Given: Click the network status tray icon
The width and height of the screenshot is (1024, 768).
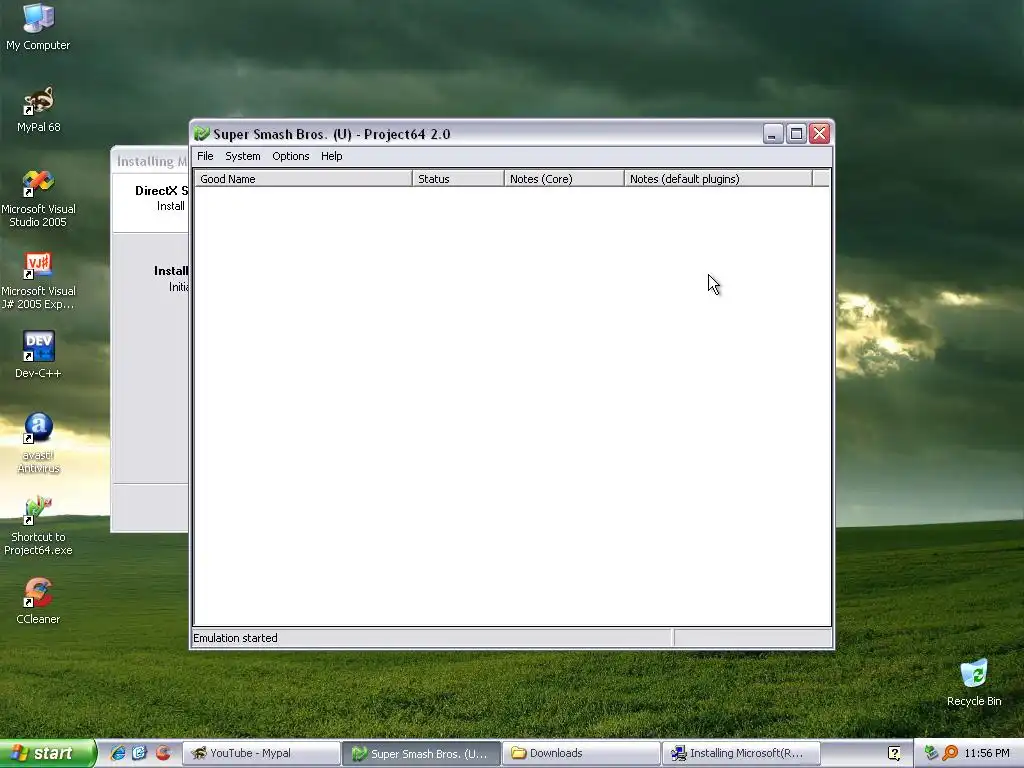Looking at the screenshot, I should 931,753.
